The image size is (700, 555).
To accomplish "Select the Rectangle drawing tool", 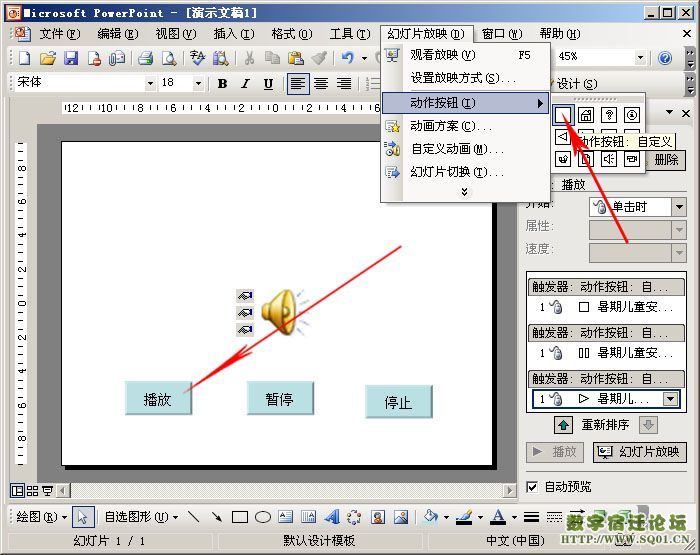I will pyautogui.click(x=240, y=517).
